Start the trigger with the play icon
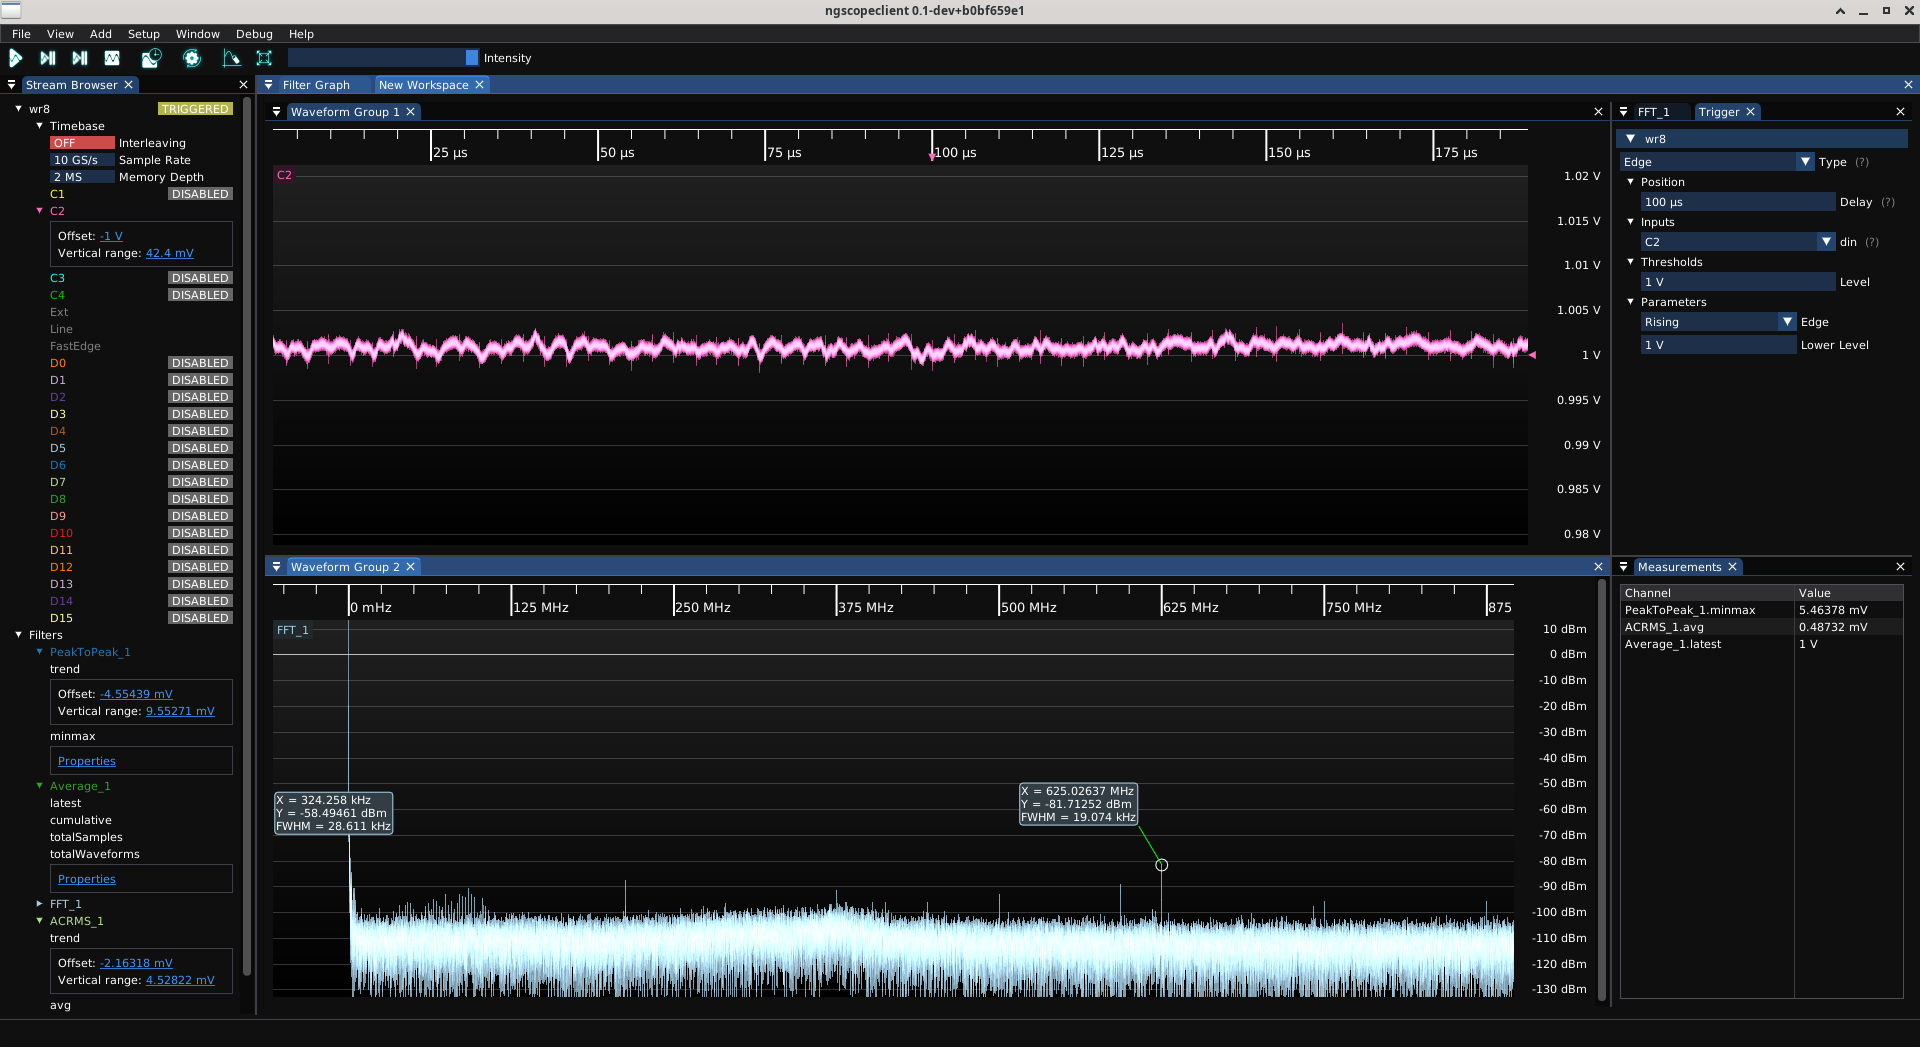Viewport: 1920px width, 1047px height. [x=16, y=58]
